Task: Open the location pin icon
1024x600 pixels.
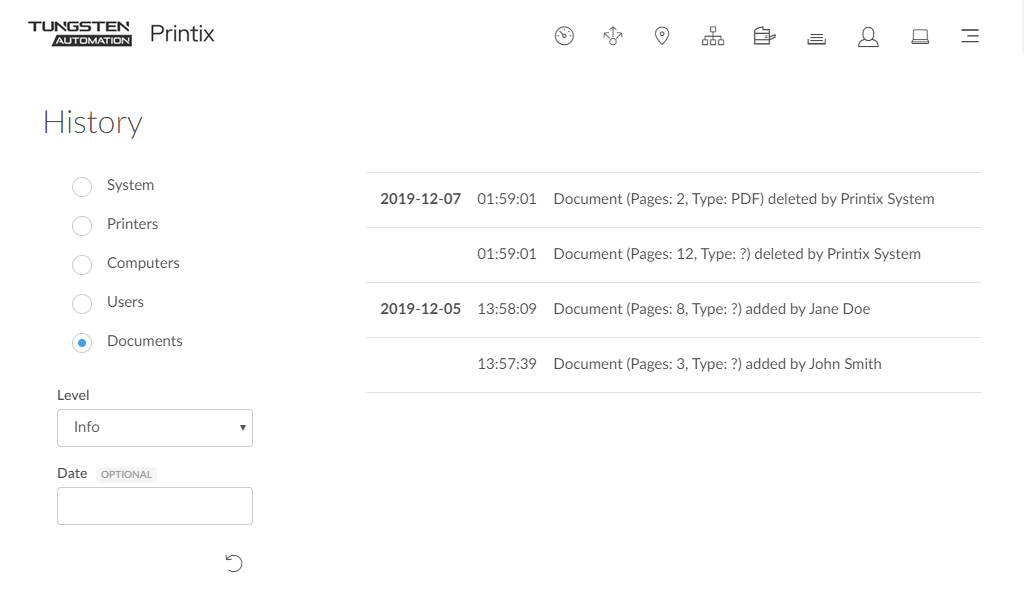Action: tap(661, 37)
